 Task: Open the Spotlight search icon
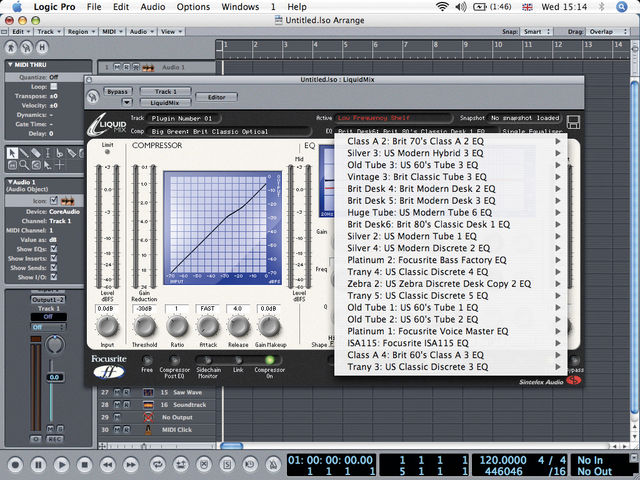[x=621, y=7]
